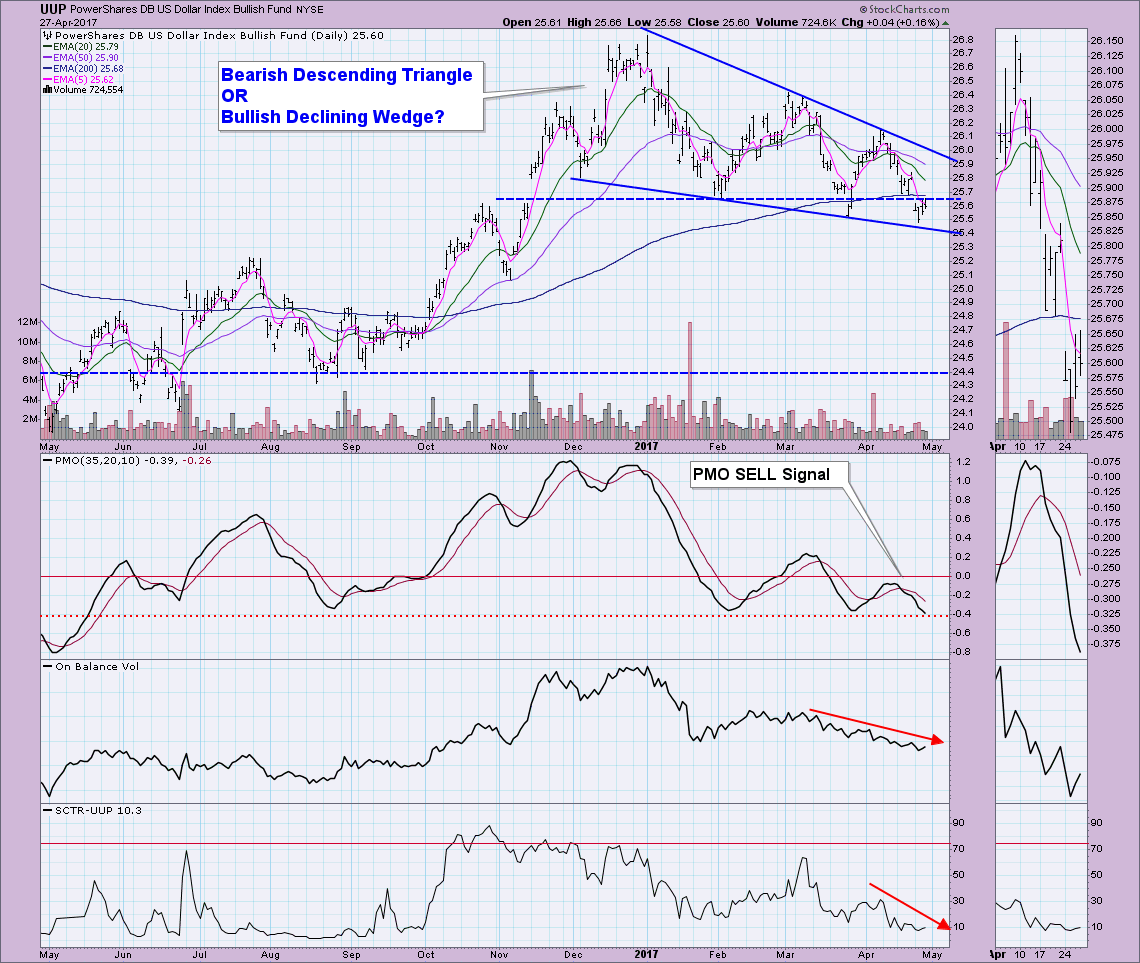Click the red arrow on On Balance Vol panel
This screenshot has height=963, width=1140.
click(875, 725)
